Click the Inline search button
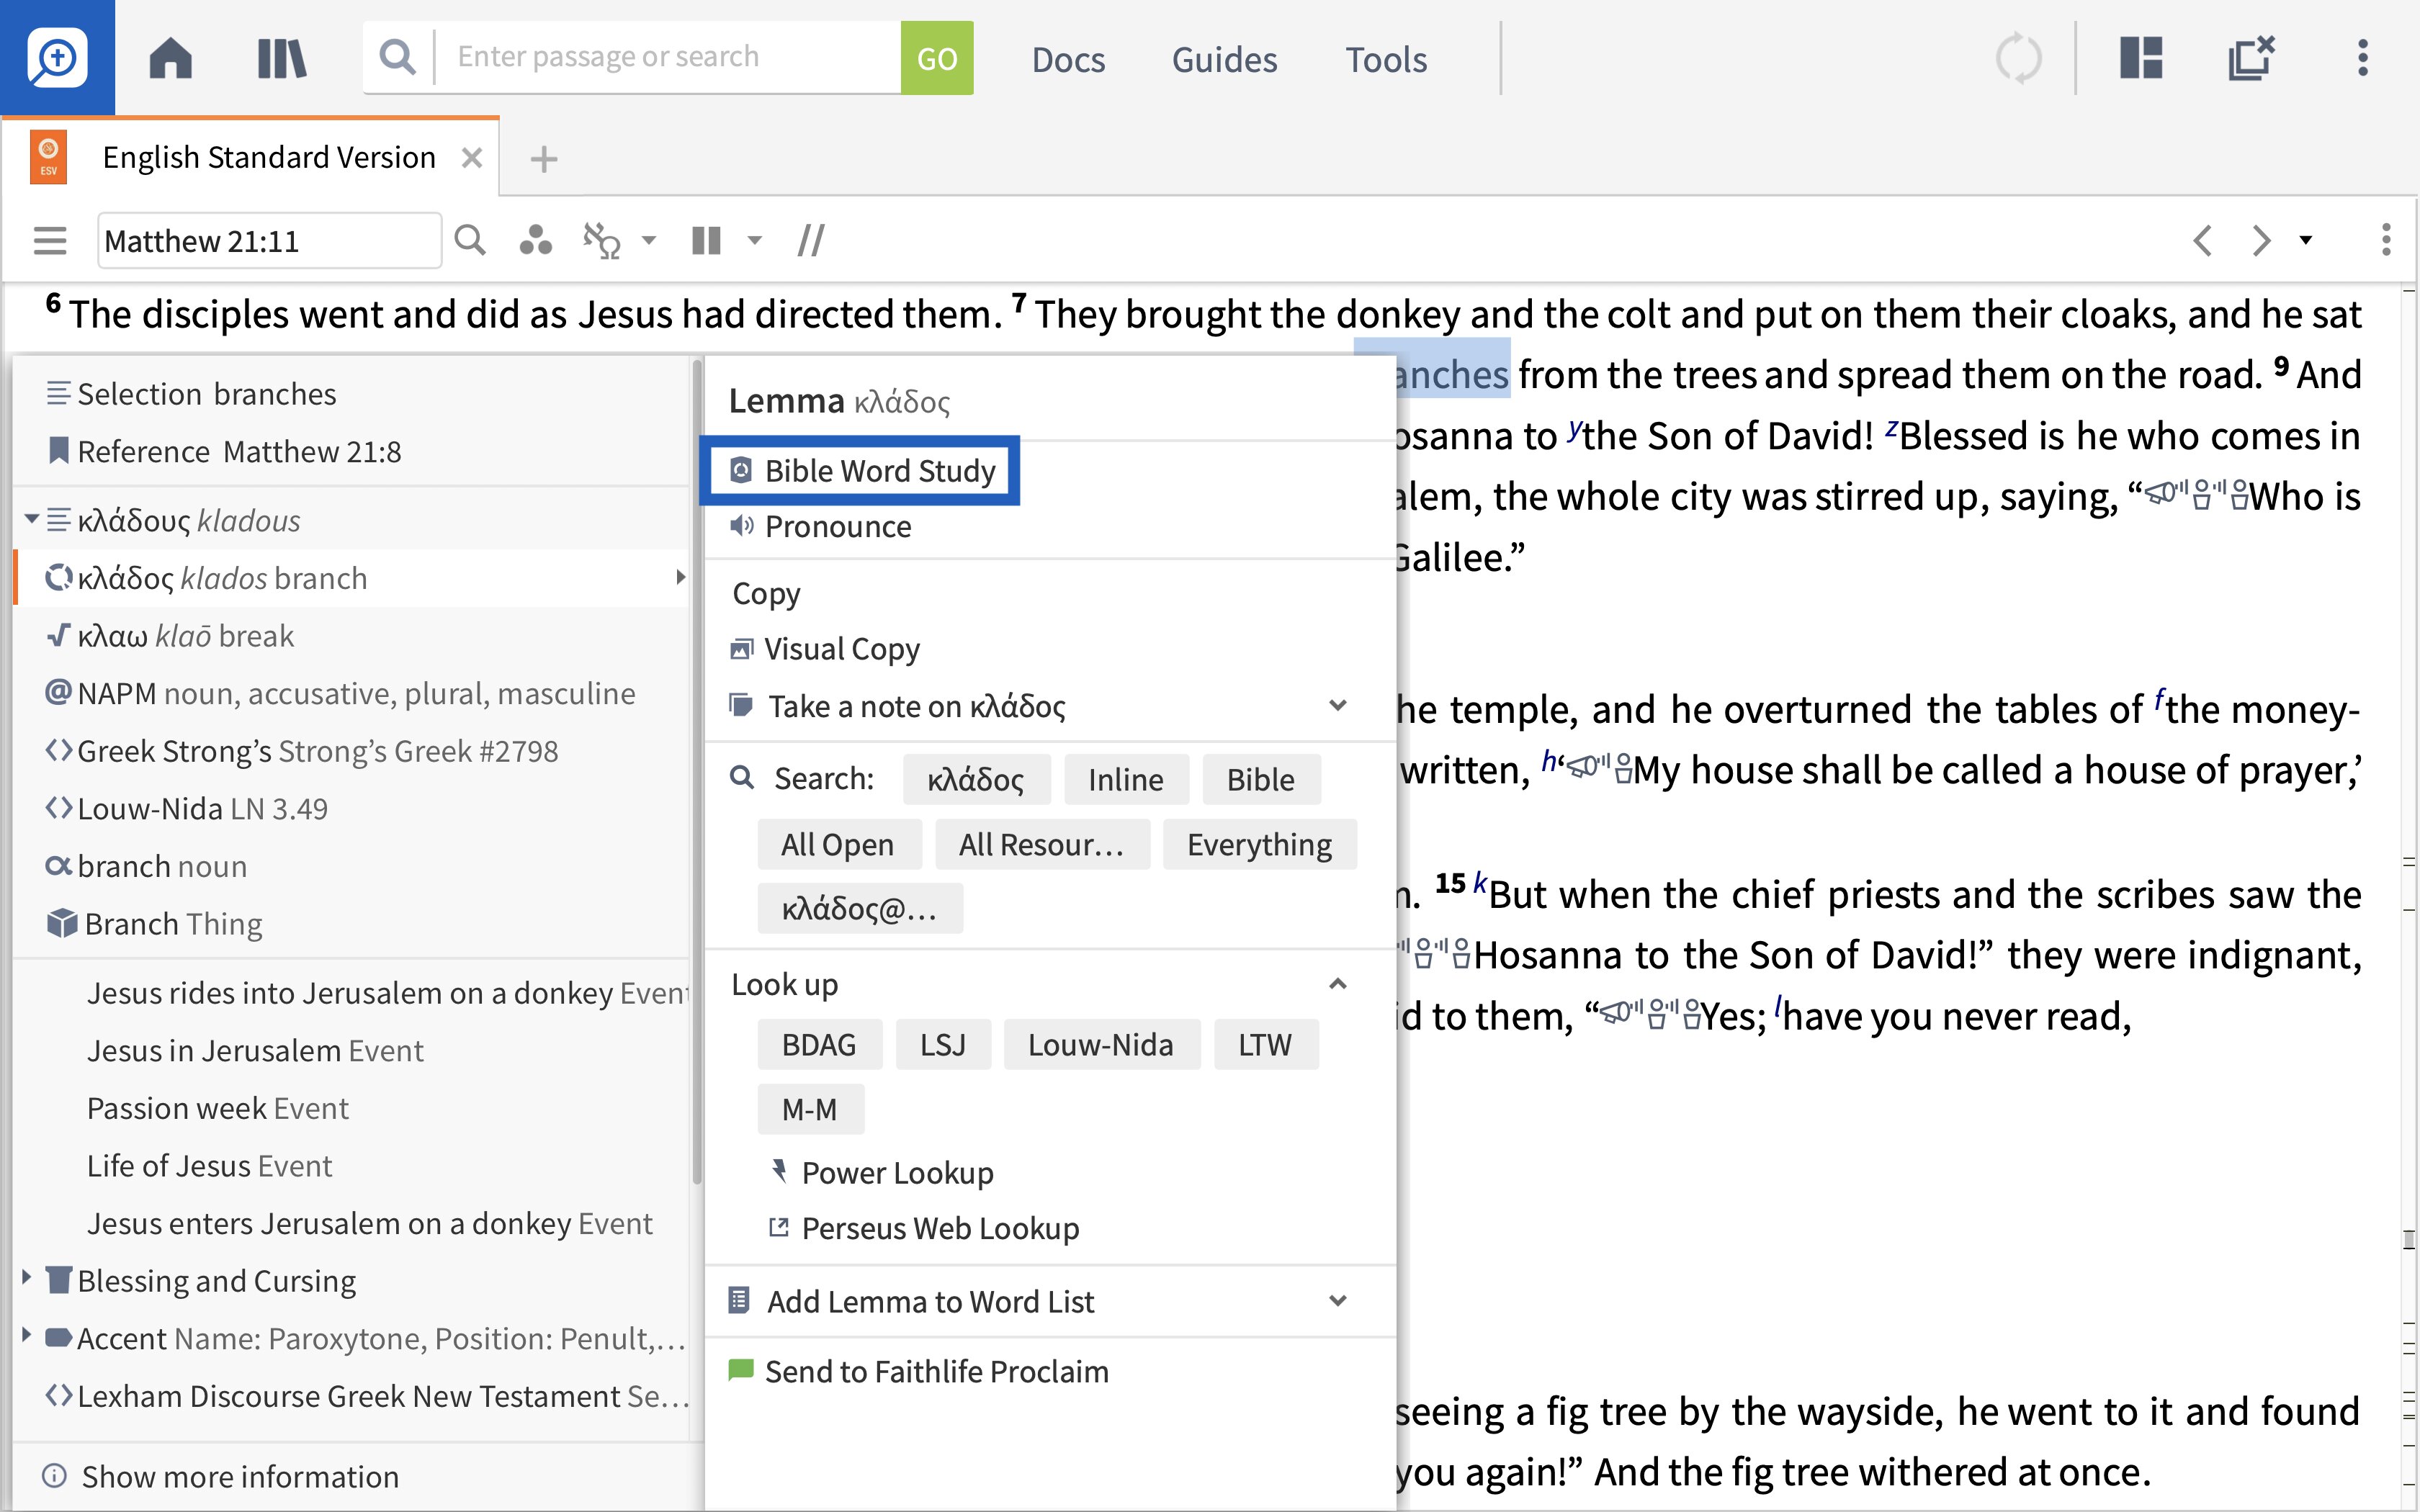This screenshot has height=1512, width=2420. (x=1126, y=779)
